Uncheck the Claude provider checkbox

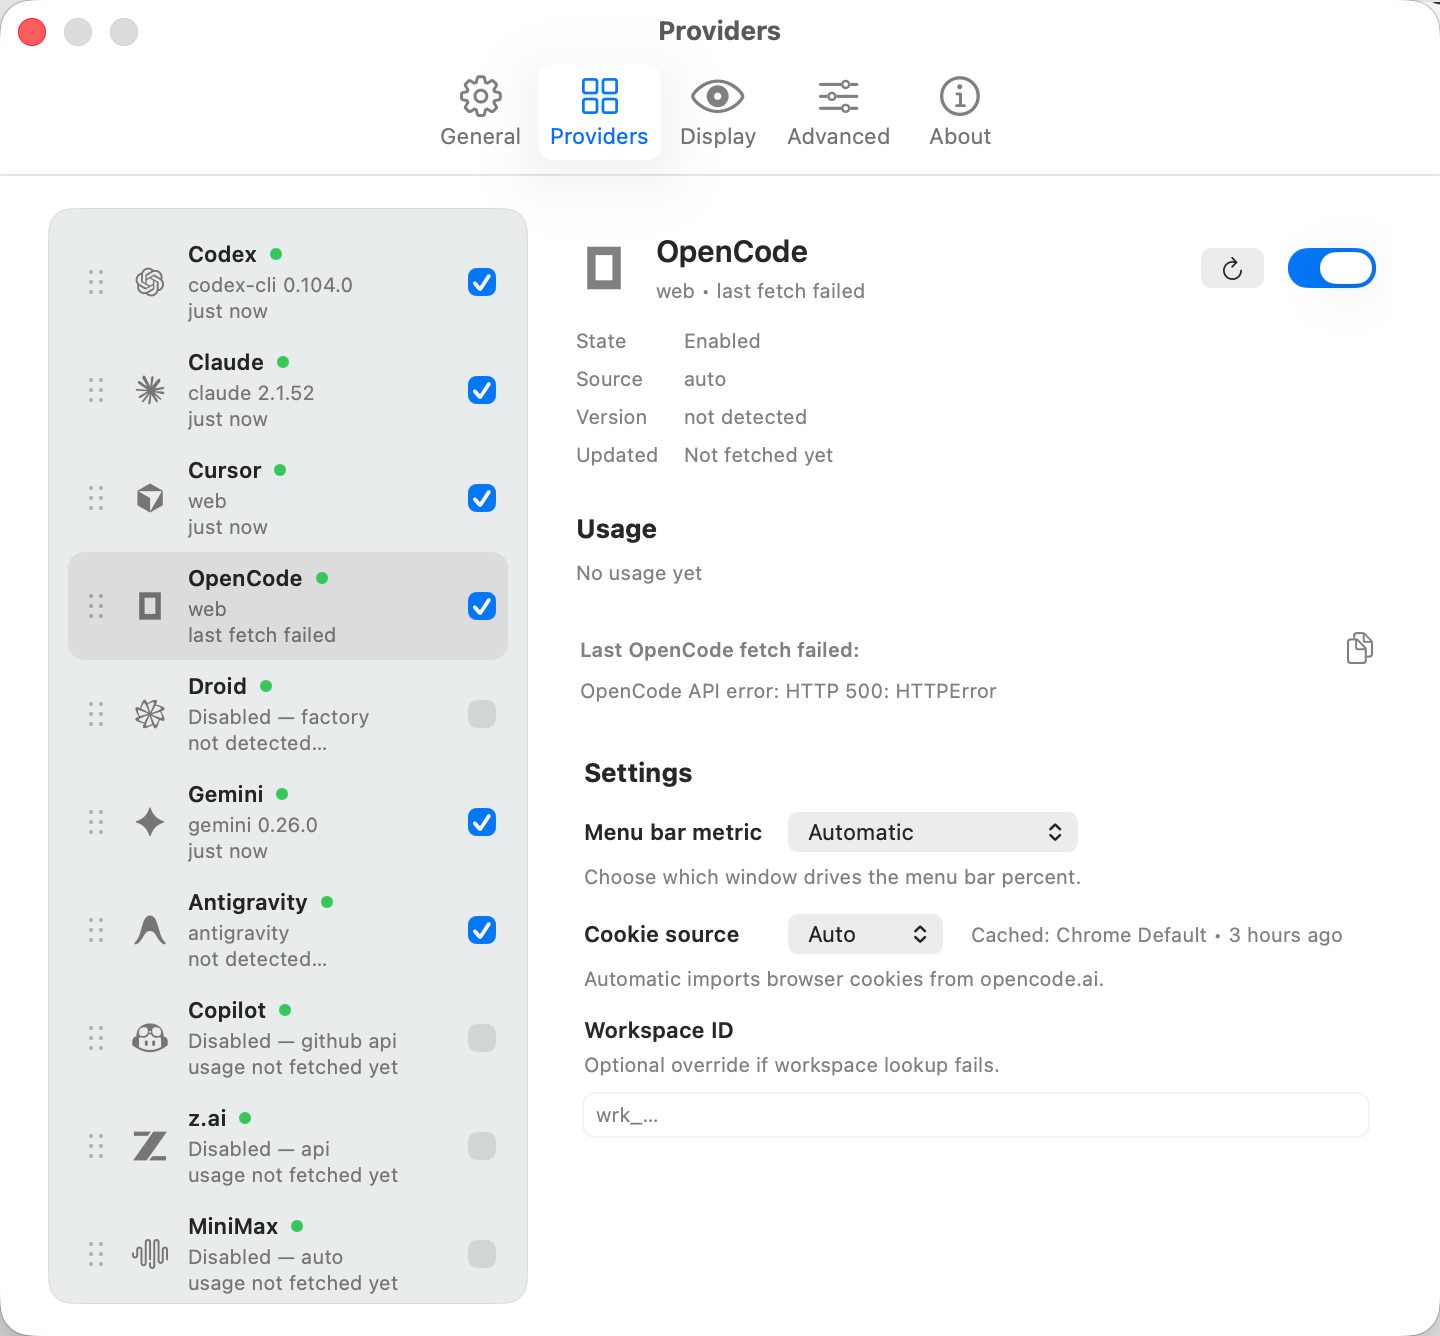point(482,390)
